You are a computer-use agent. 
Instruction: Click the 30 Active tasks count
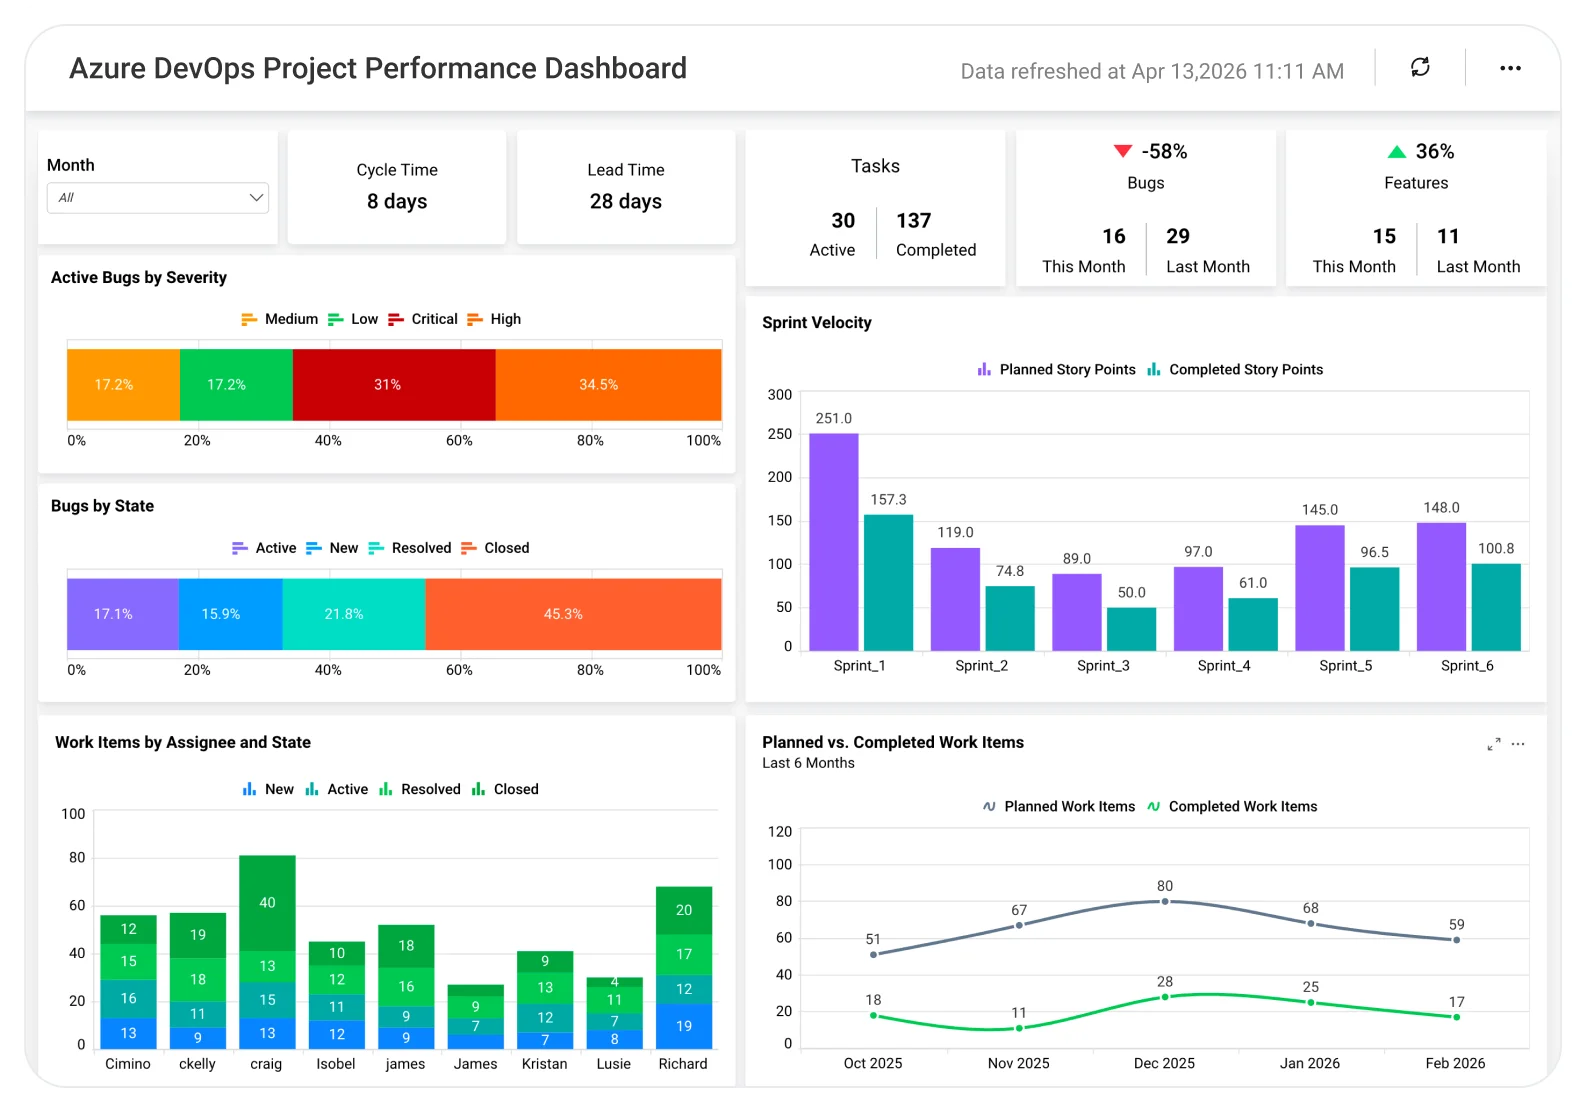tap(843, 221)
